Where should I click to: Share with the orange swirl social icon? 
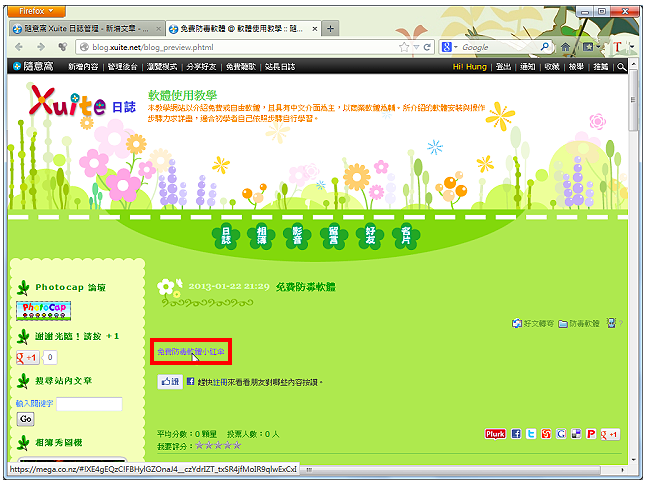pyautogui.click(x=546, y=434)
